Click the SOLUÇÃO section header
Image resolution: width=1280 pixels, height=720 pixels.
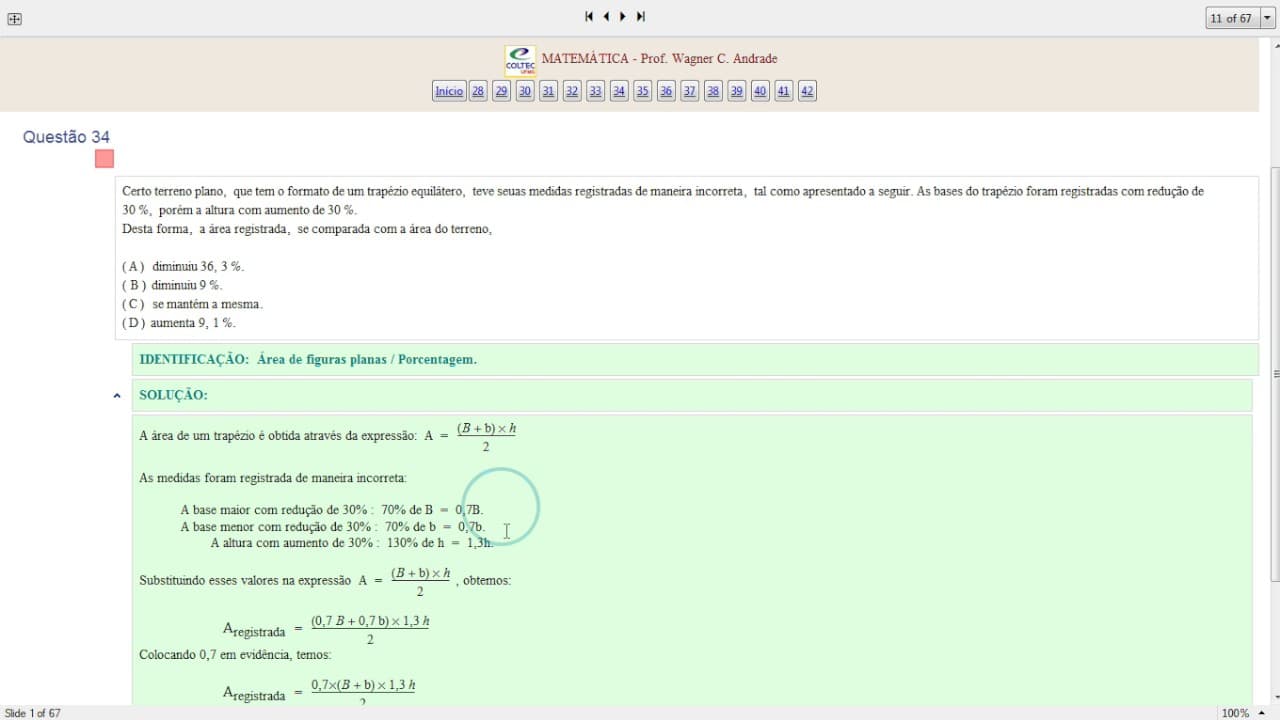[x=692, y=395]
